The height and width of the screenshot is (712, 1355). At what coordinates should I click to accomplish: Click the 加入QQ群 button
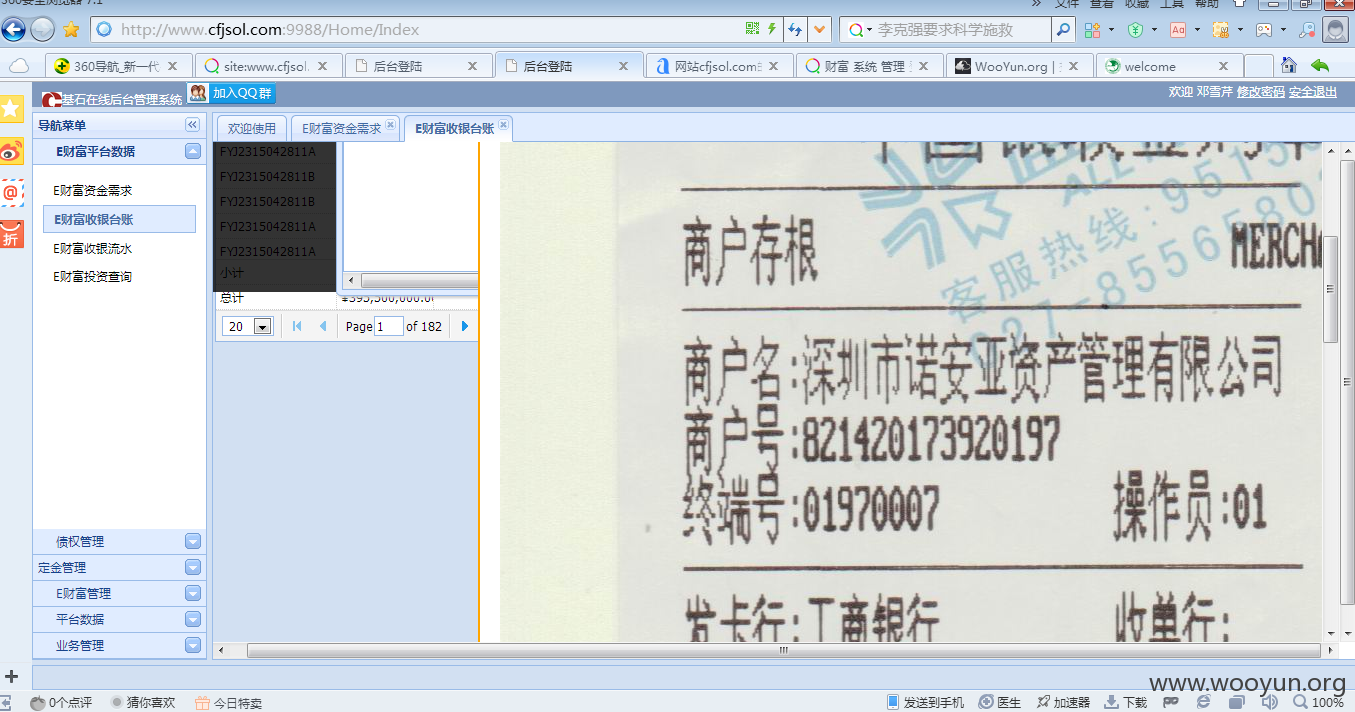pos(232,93)
